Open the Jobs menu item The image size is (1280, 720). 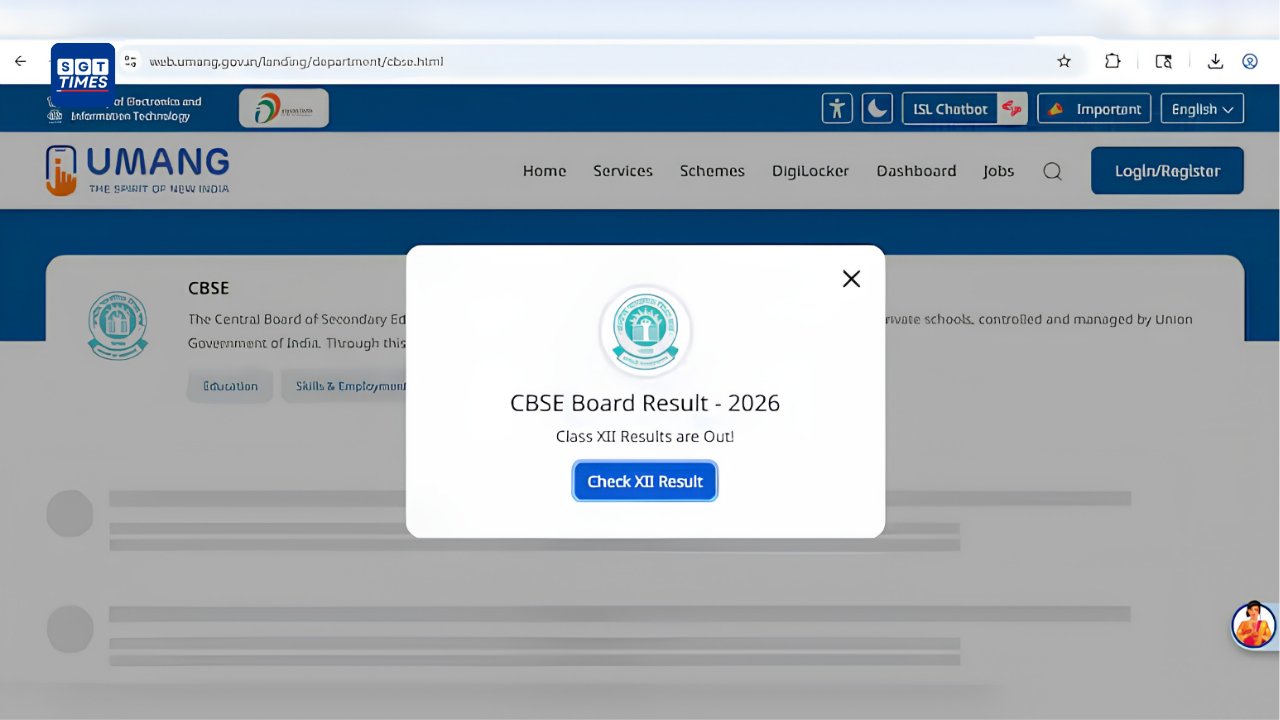[998, 171]
